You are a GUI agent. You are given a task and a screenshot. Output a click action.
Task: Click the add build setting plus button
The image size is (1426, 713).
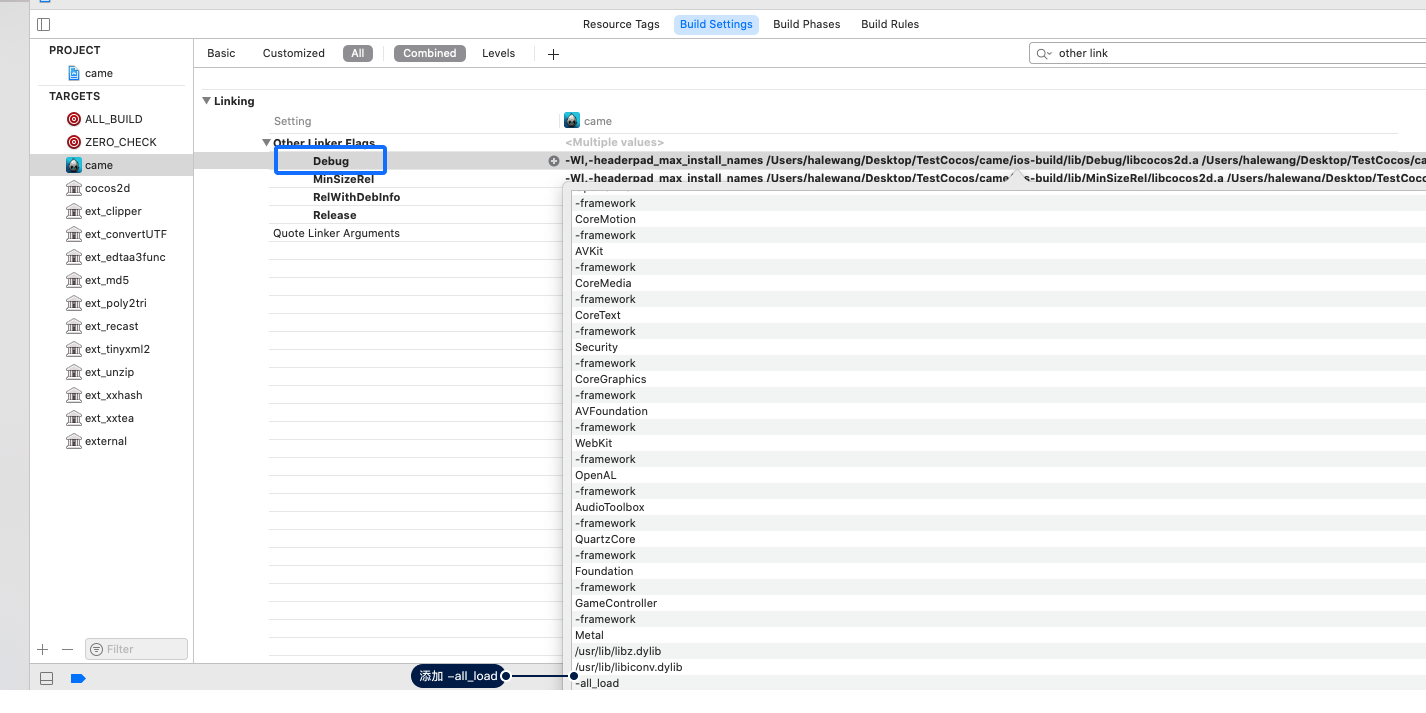[553, 54]
